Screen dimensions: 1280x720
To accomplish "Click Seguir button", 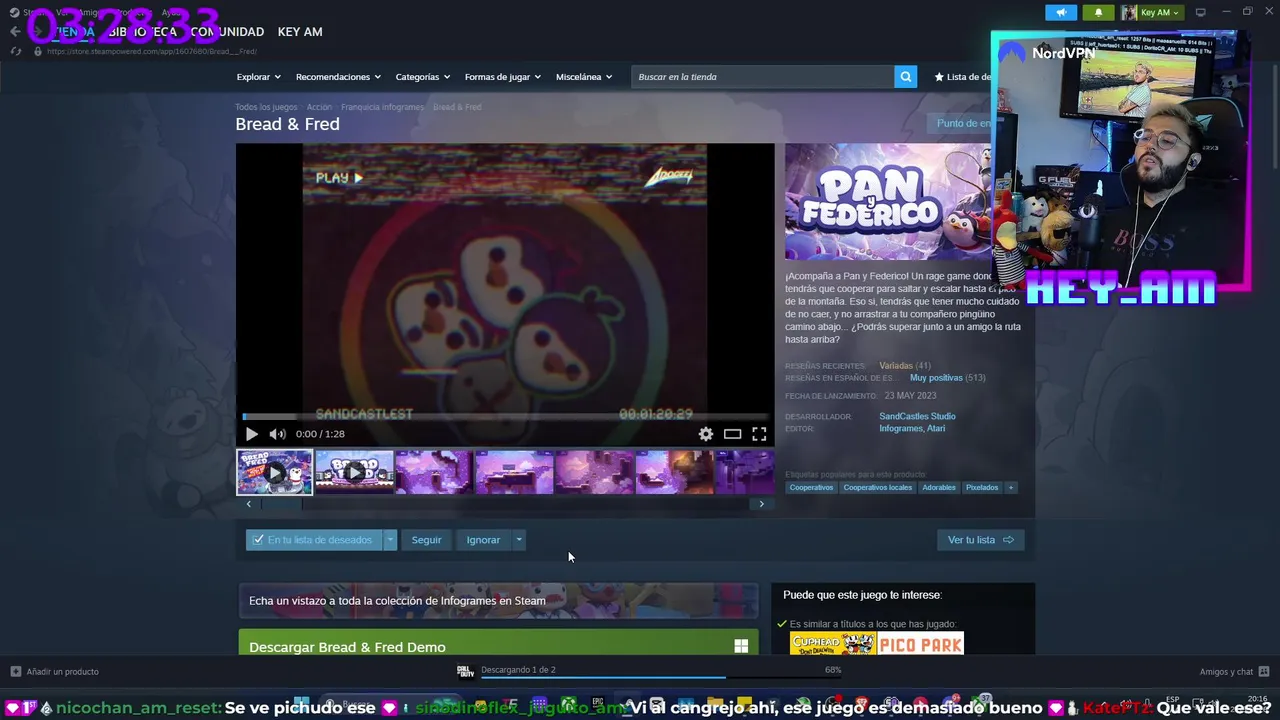I will click(426, 540).
